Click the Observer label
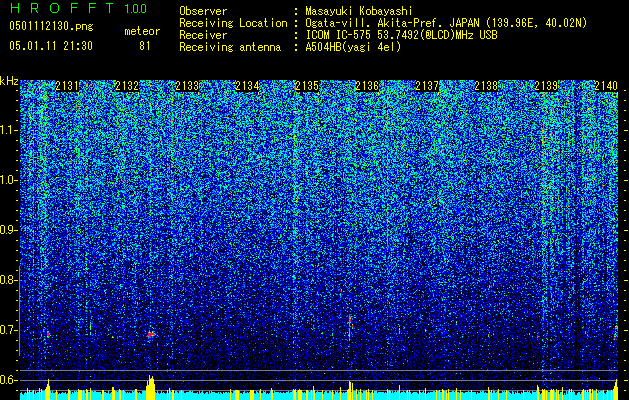This screenshot has width=629, height=400. coord(203,11)
